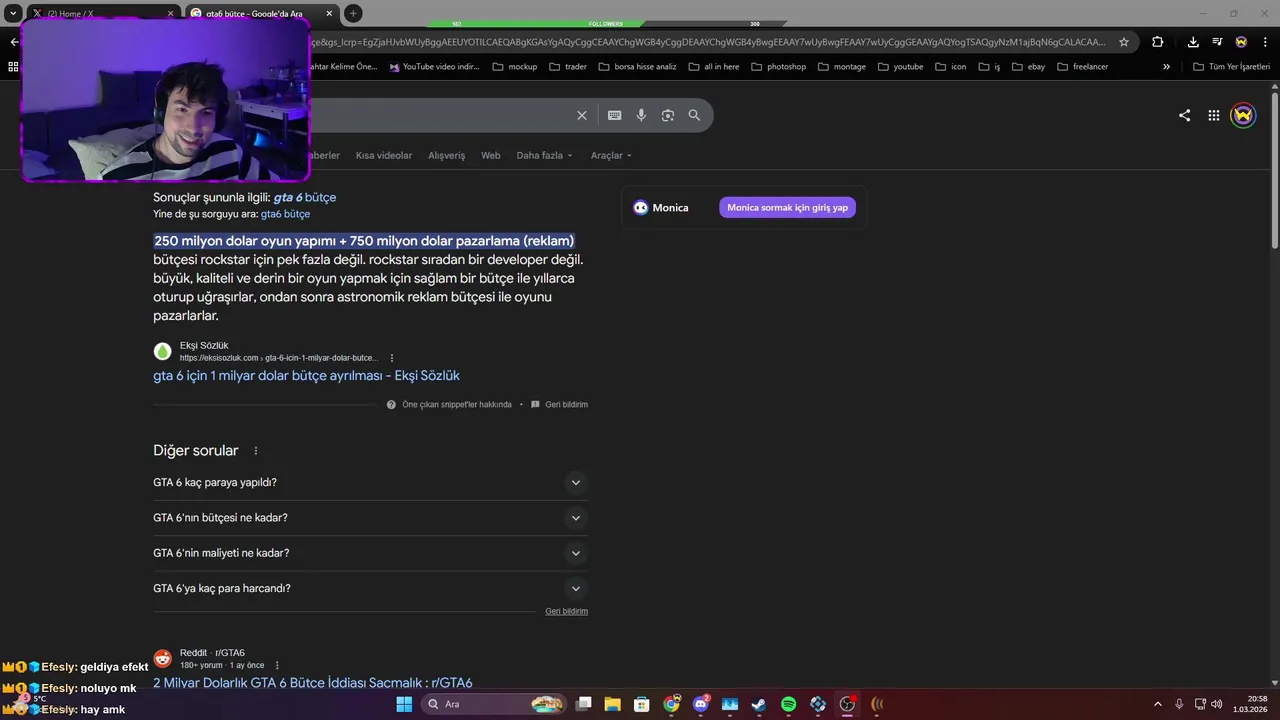
Task: Search instead for gta6 bütçe link
Action: [285, 214]
